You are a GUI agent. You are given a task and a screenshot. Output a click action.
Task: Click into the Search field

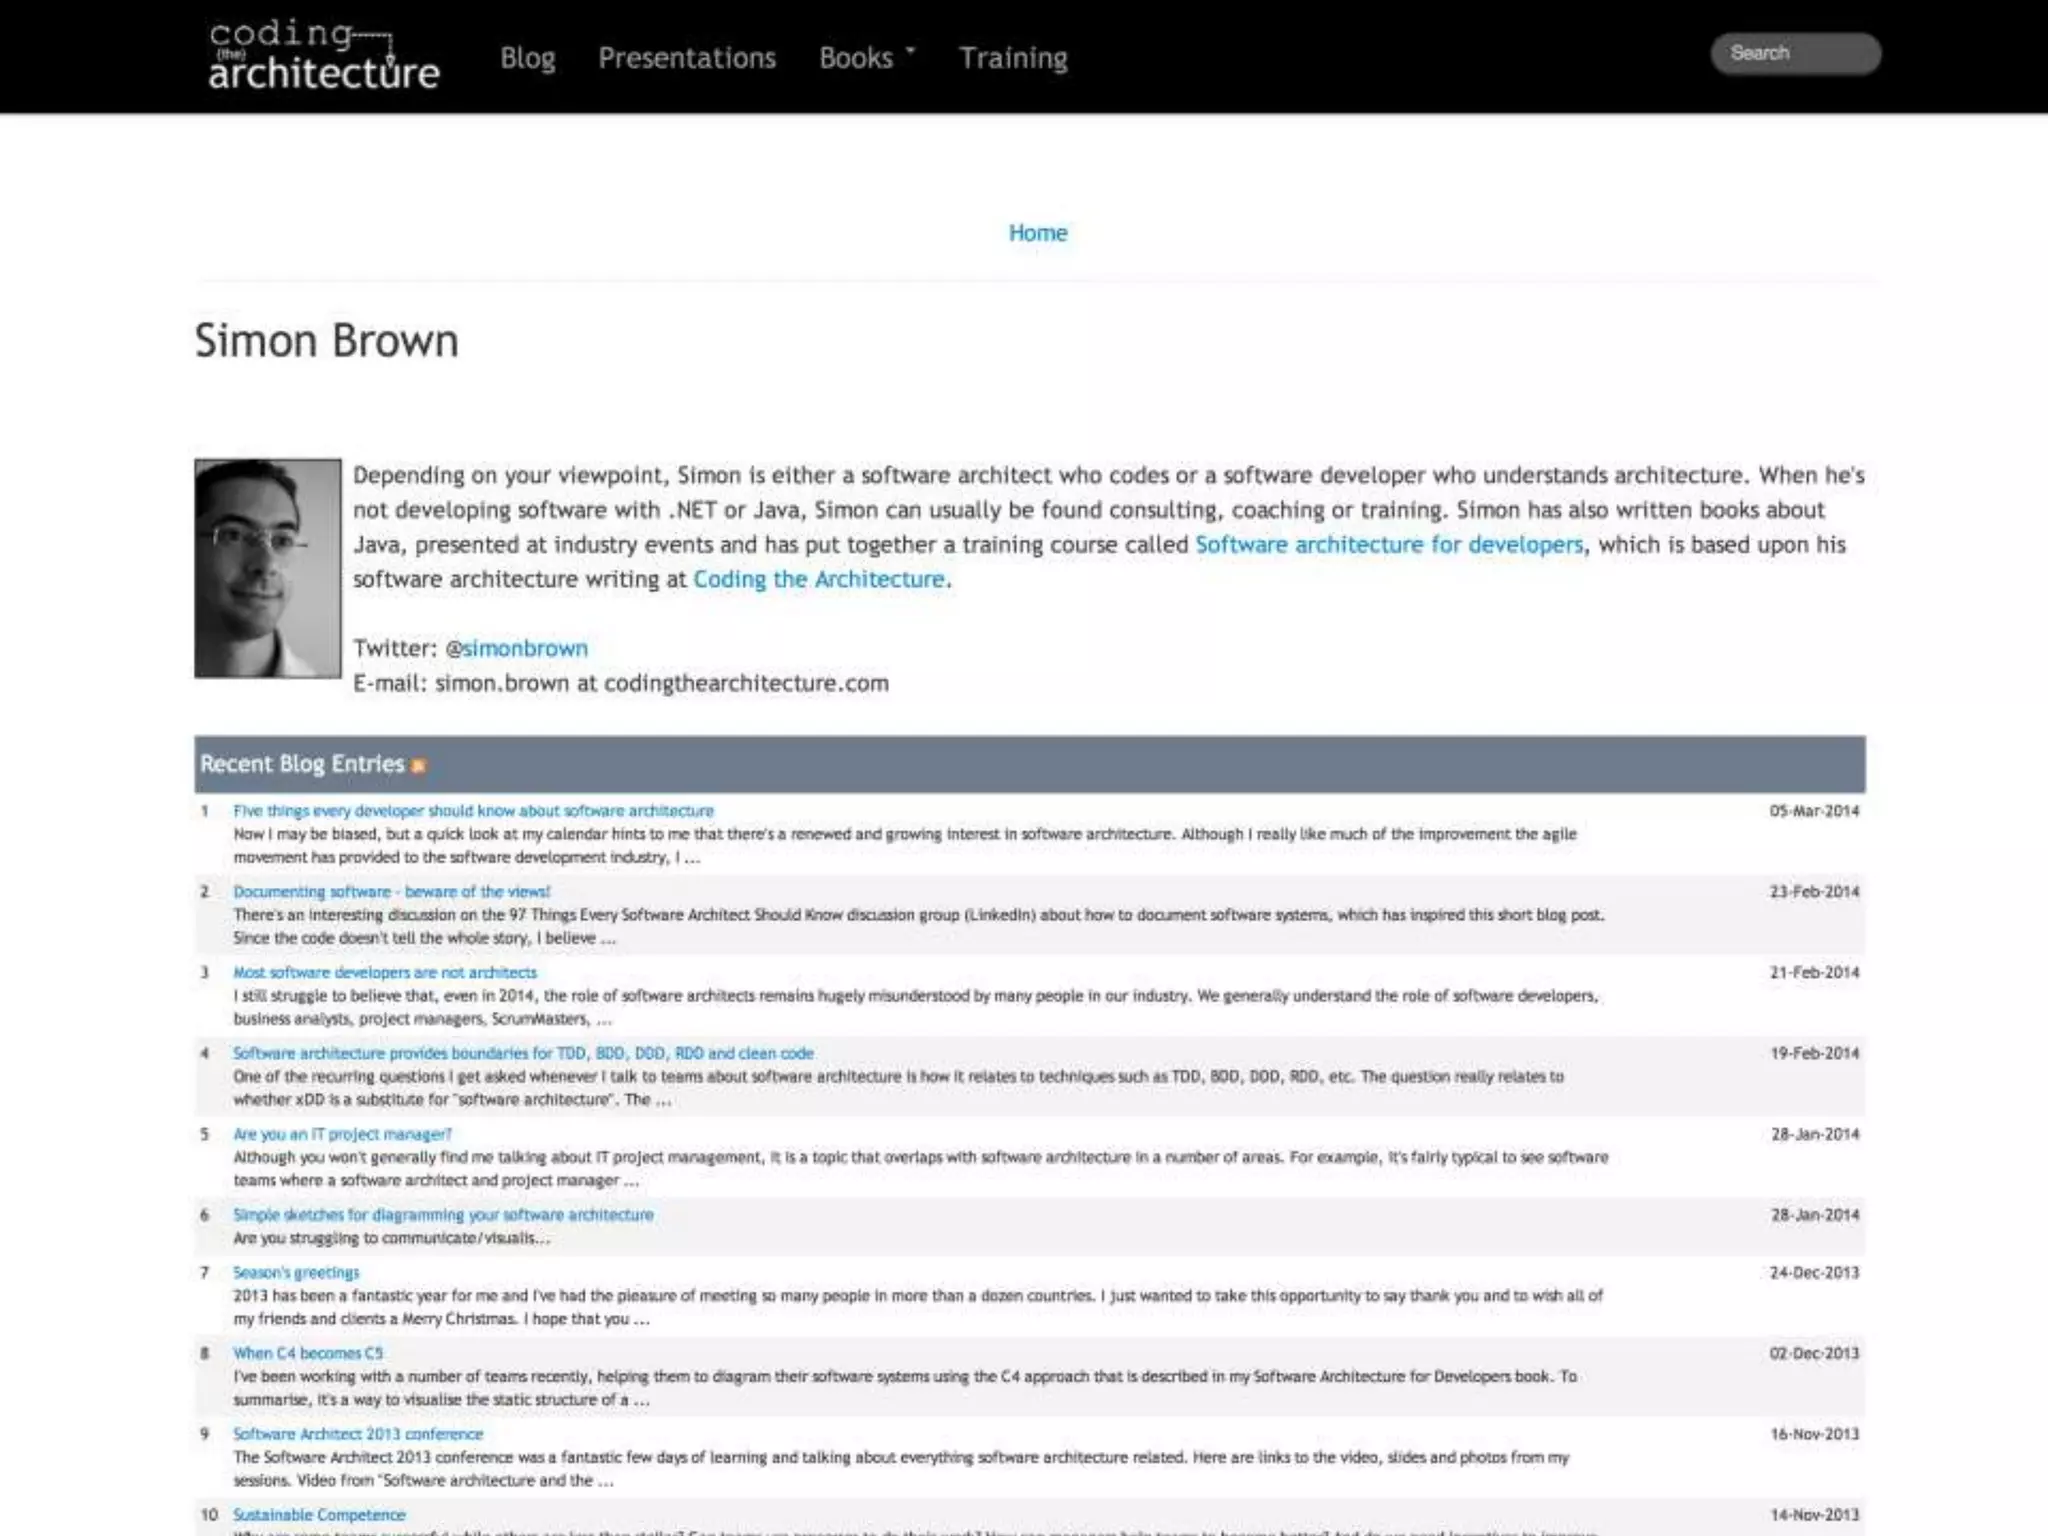point(1795,53)
